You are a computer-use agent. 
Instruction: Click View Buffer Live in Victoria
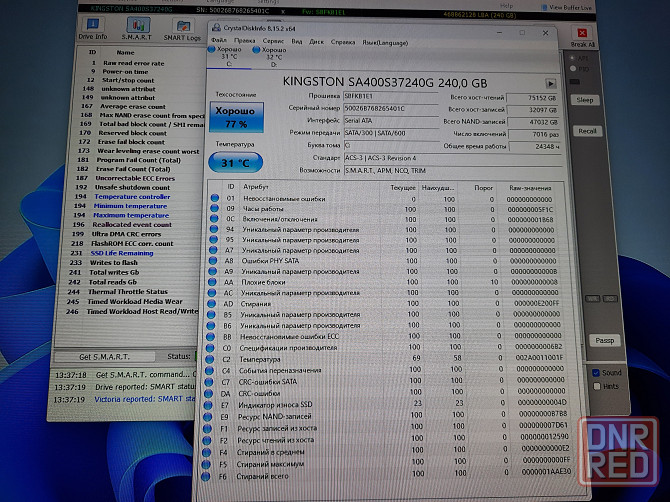pos(567,7)
